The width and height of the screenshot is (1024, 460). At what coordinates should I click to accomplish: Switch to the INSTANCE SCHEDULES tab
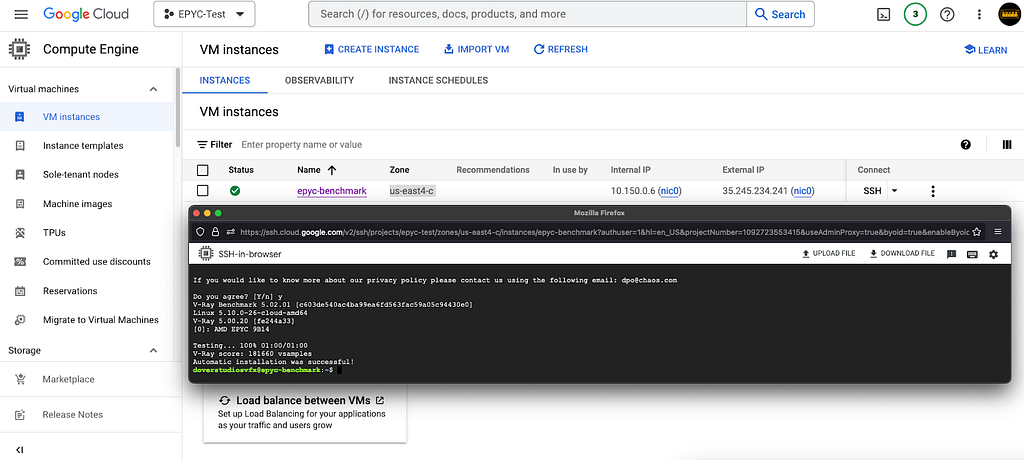[x=438, y=80]
